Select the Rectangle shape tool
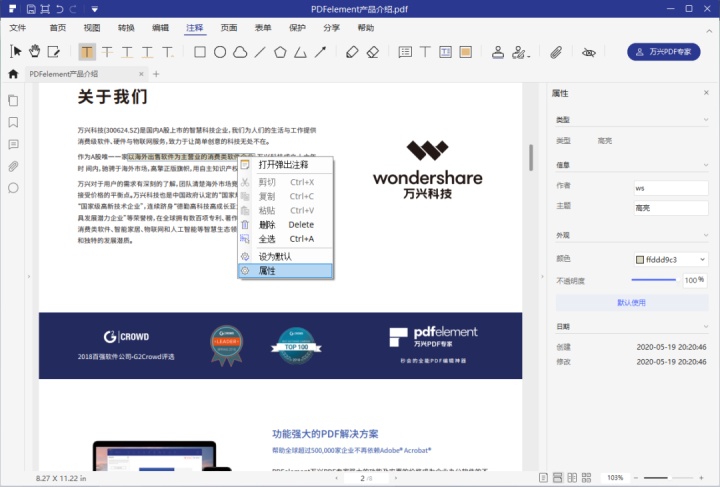 tap(200, 52)
